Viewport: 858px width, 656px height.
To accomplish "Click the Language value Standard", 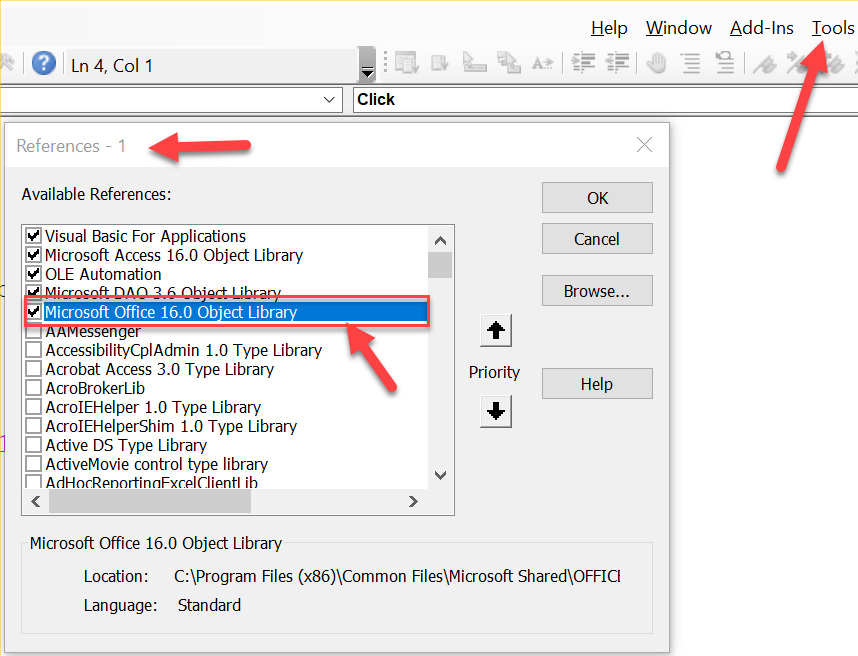I will coord(209,605).
